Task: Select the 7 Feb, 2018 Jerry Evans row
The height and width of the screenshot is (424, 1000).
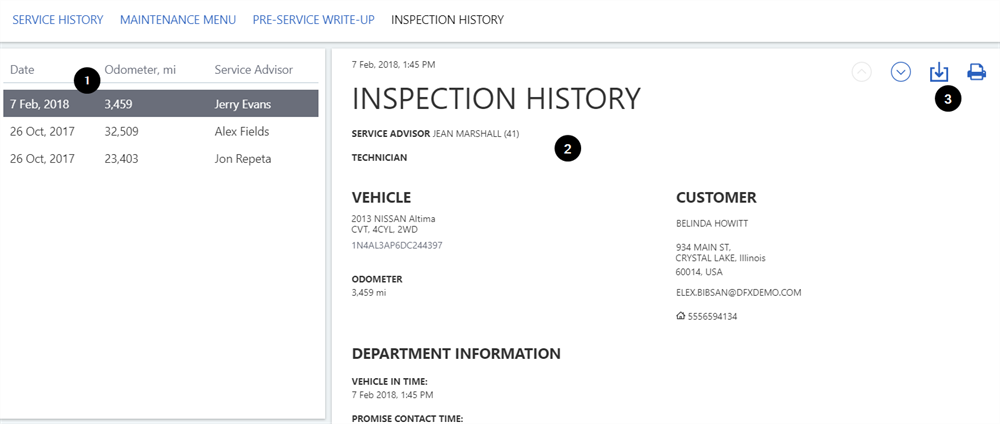Action: pyautogui.click(x=160, y=103)
